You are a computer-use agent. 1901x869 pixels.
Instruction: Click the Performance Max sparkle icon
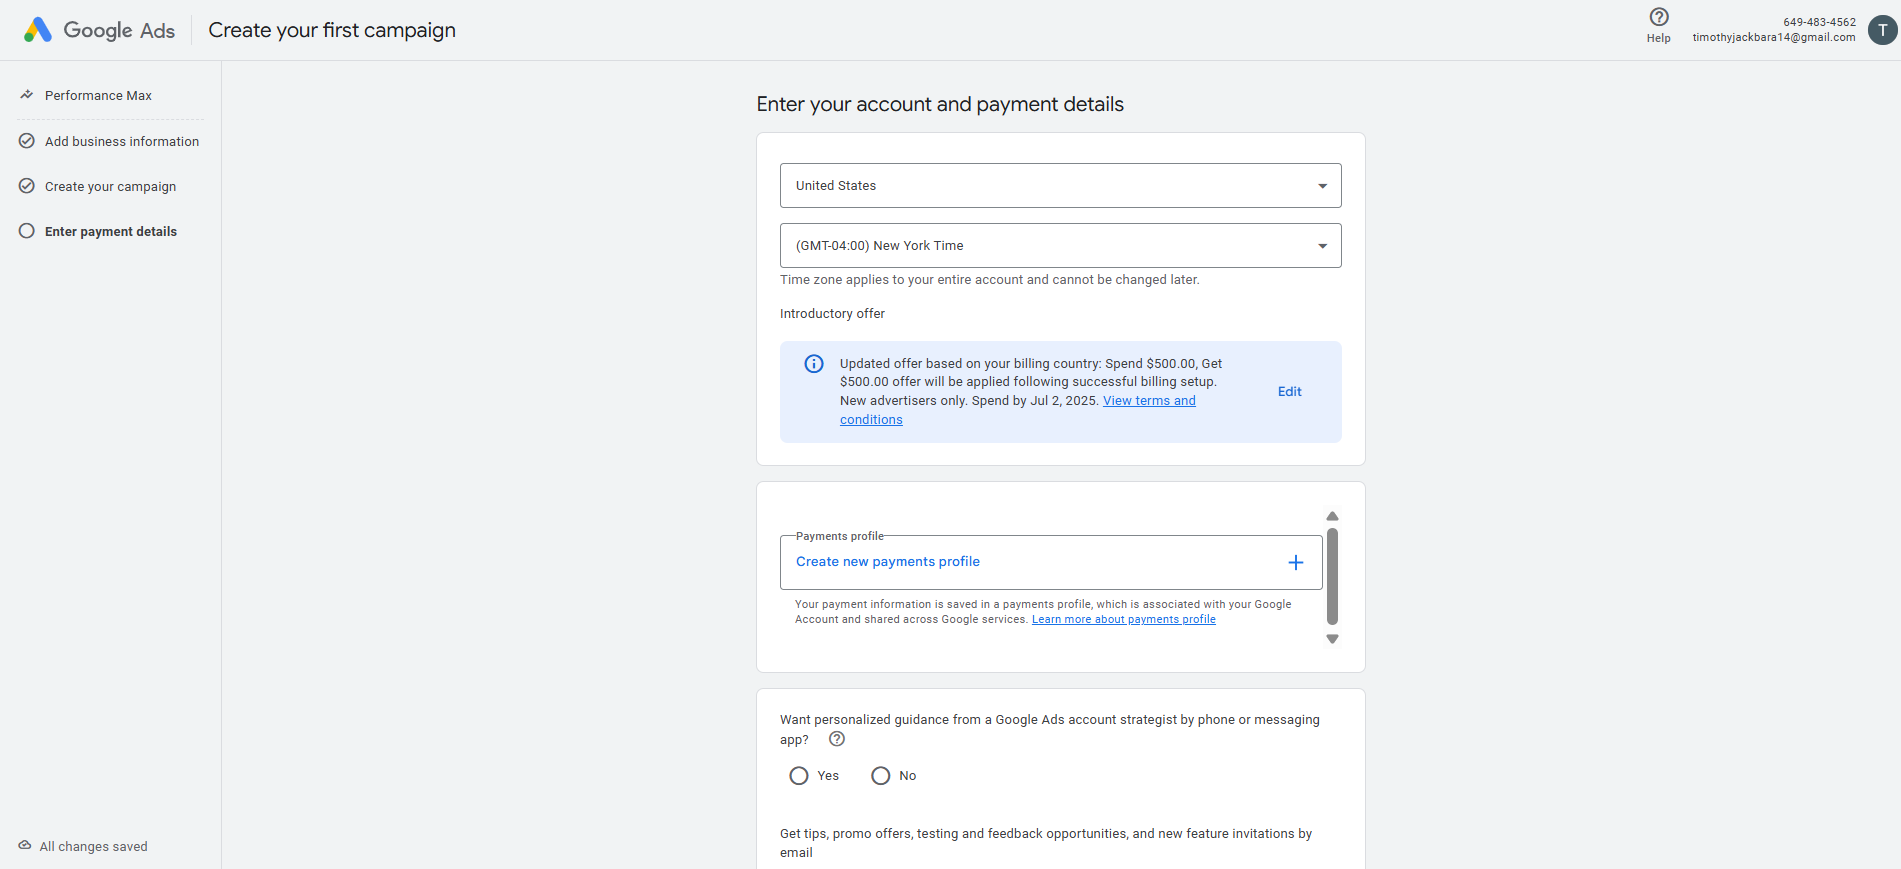pos(27,95)
